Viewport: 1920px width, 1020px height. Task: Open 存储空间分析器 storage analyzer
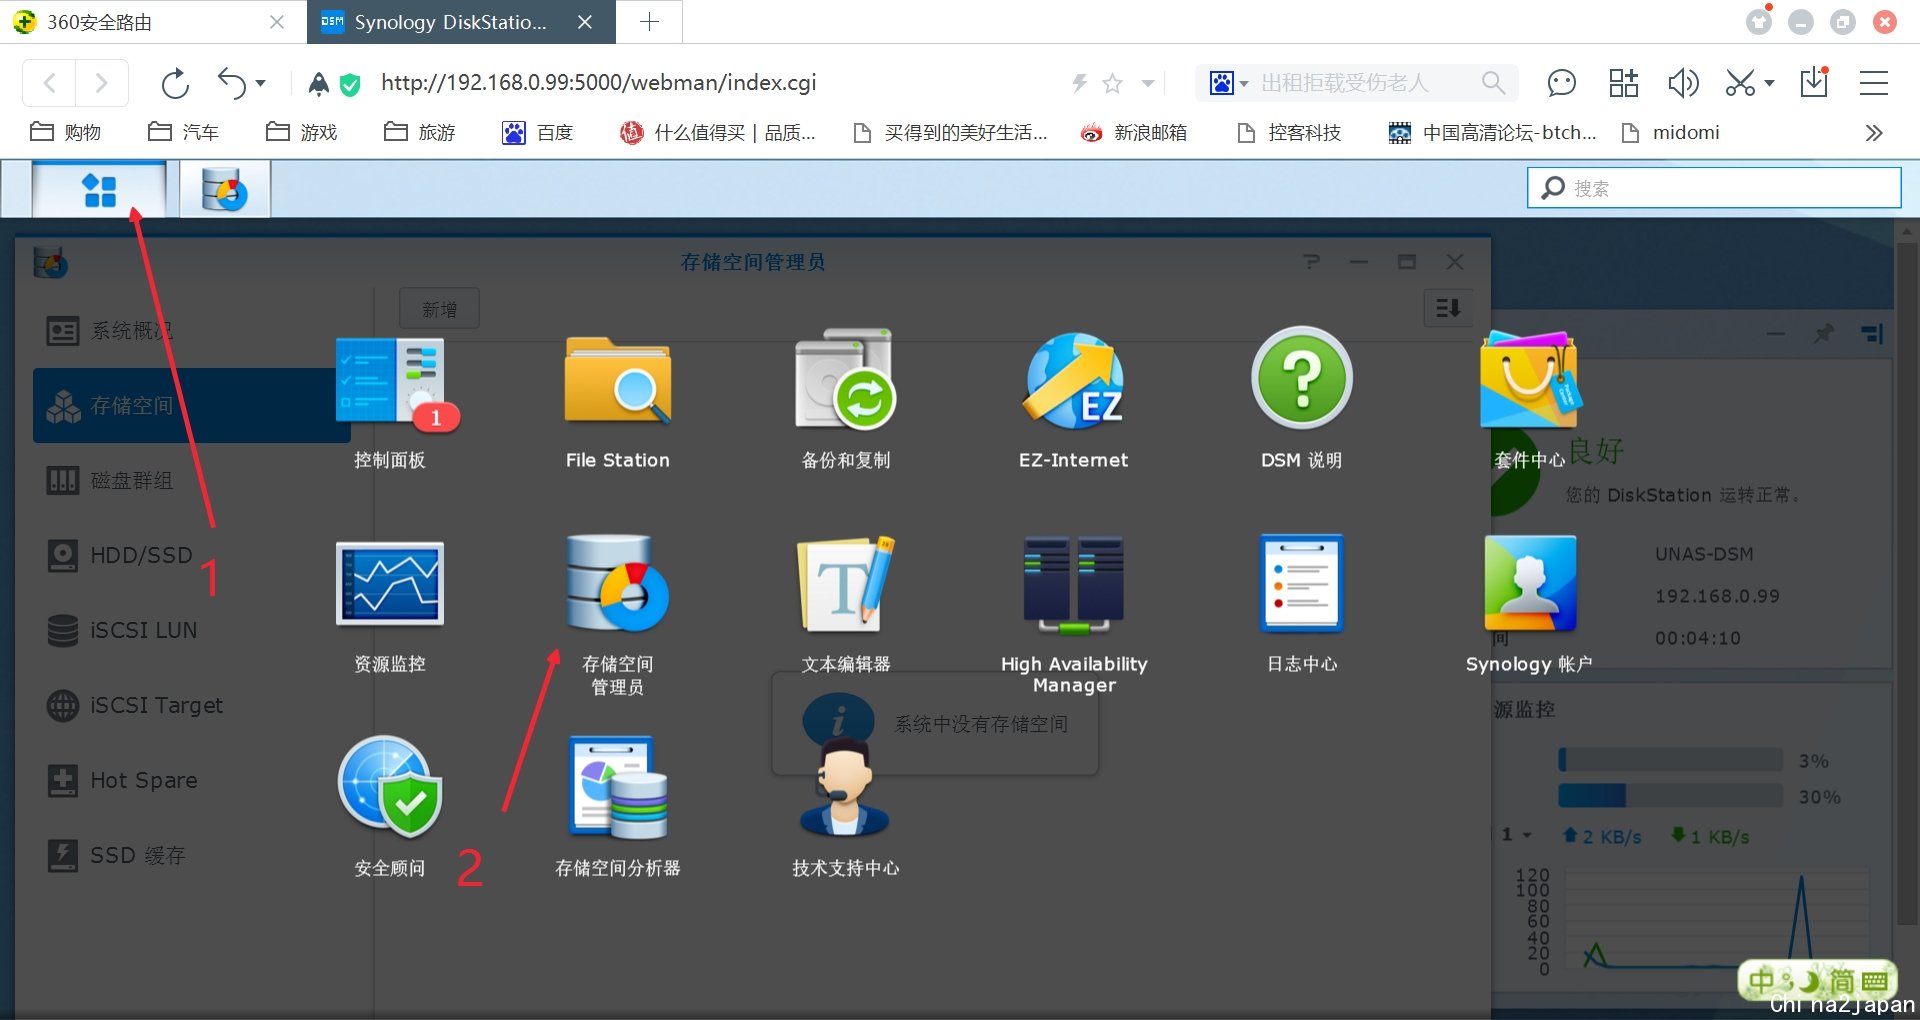click(617, 808)
